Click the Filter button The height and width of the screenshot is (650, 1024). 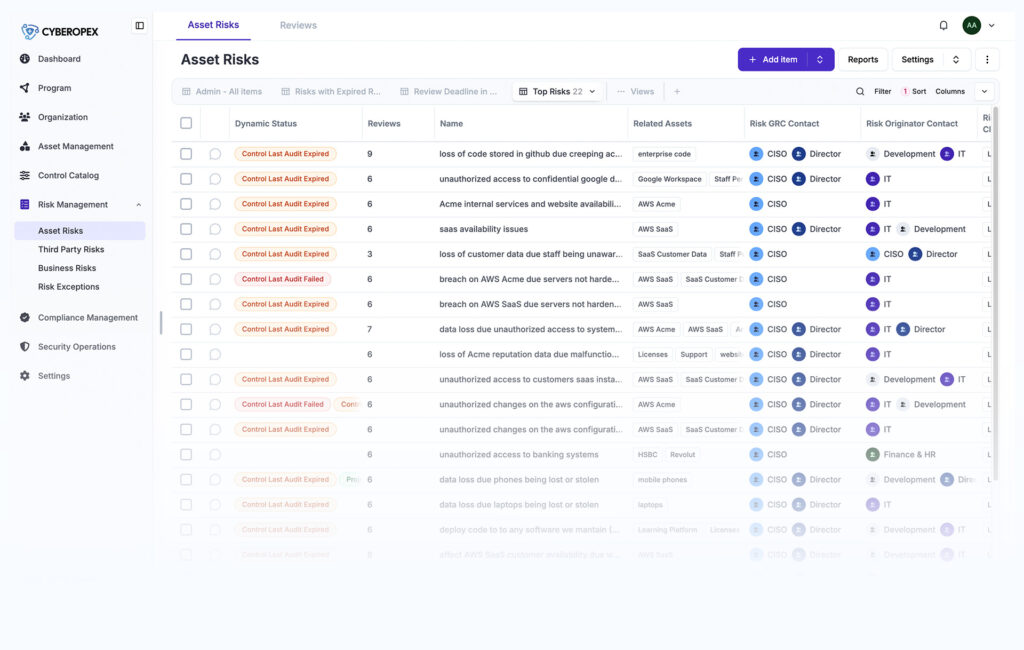tap(883, 91)
